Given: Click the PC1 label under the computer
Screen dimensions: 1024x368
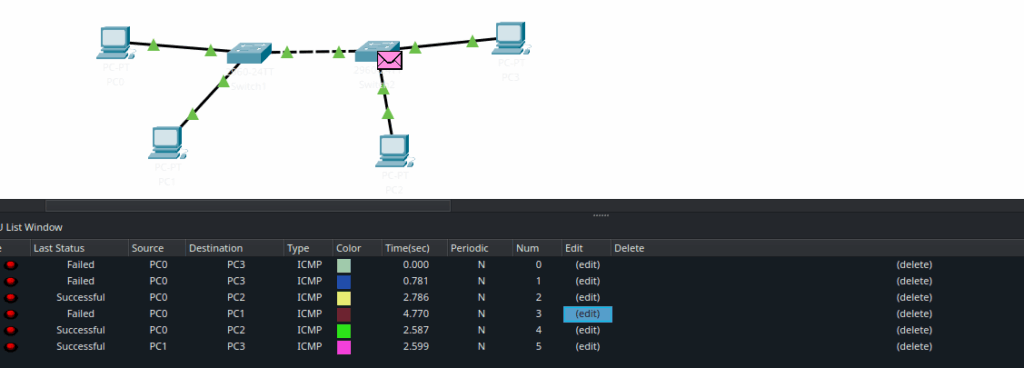Looking at the screenshot, I should point(167,181).
